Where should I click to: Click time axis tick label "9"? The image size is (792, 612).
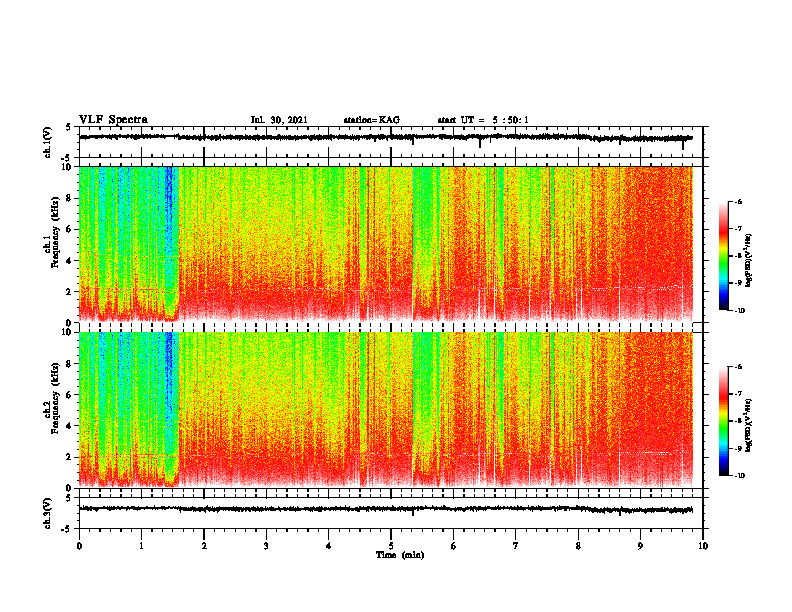(x=640, y=546)
